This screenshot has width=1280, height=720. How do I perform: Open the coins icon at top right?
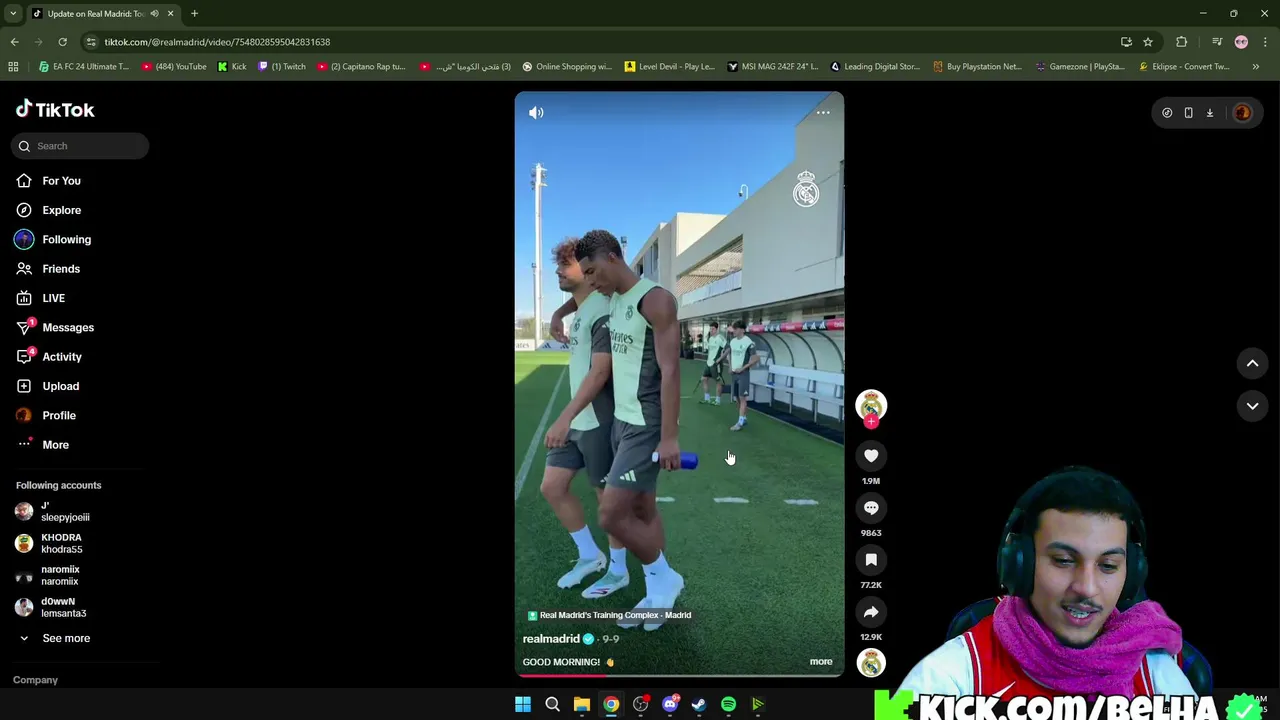[x=1167, y=113]
